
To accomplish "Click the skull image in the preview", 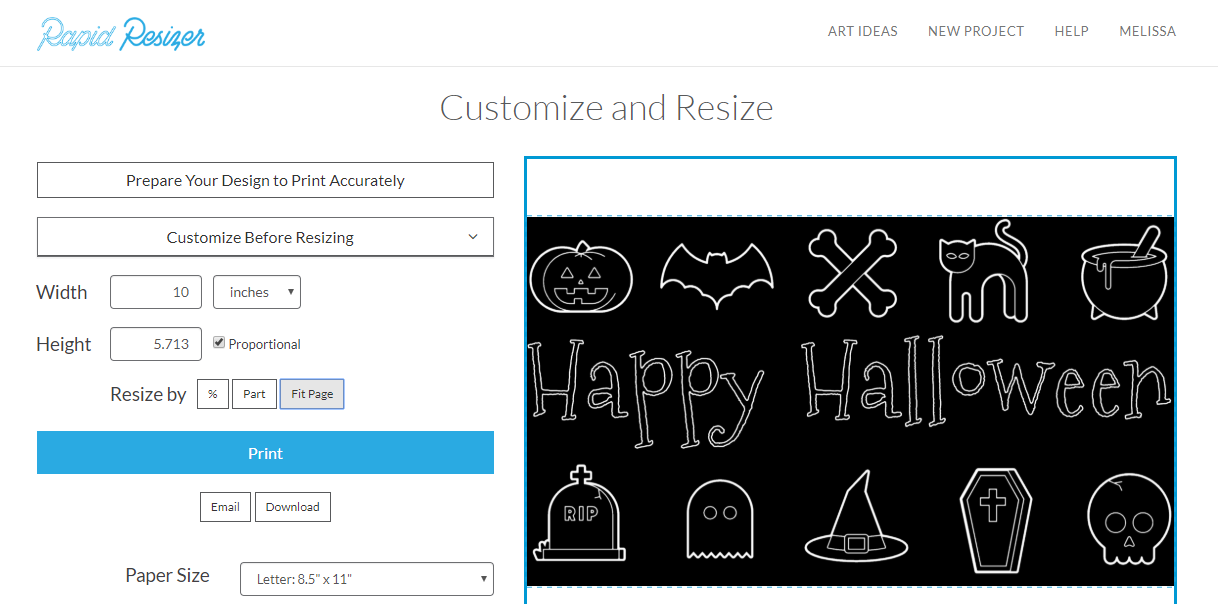I will (x=1127, y=519).
